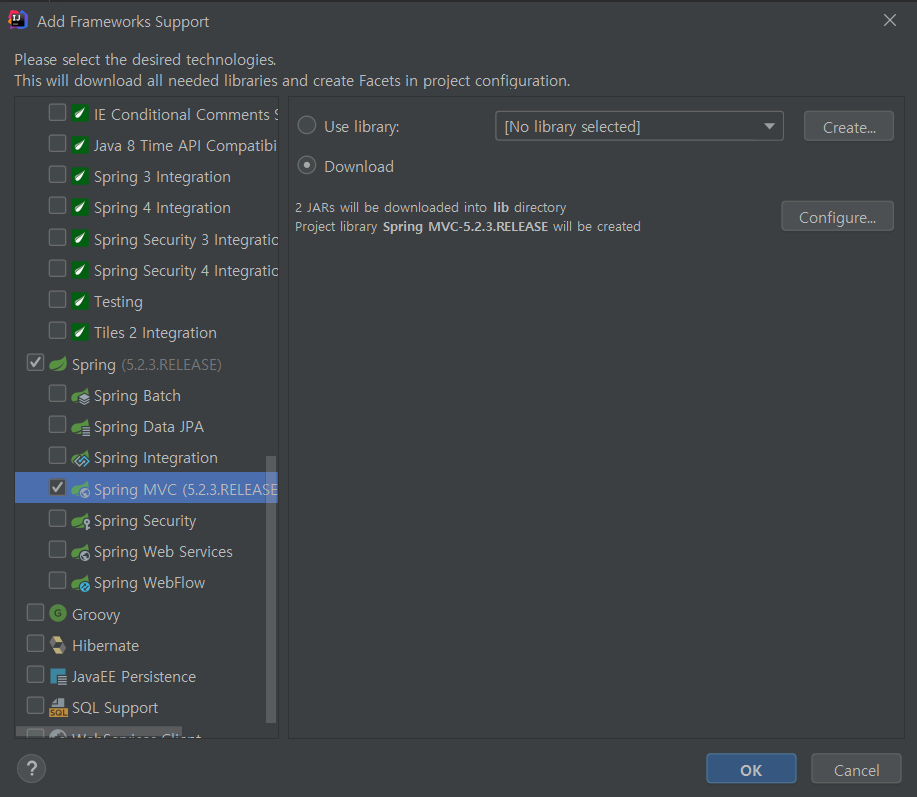Select the Tiles 2 Integration row
The image size is (917, 797).
click(x=146, y=333)
